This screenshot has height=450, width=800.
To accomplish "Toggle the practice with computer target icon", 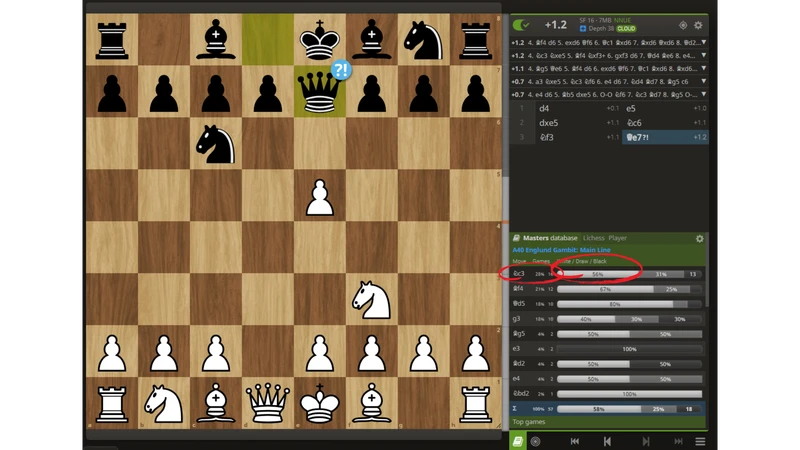I will point(535,441).
